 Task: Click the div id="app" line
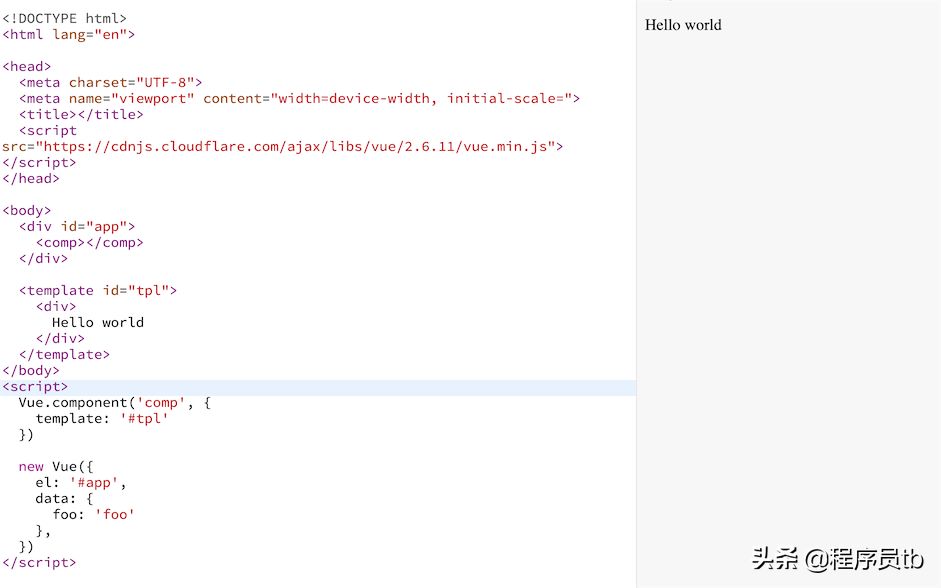[76, 226]
